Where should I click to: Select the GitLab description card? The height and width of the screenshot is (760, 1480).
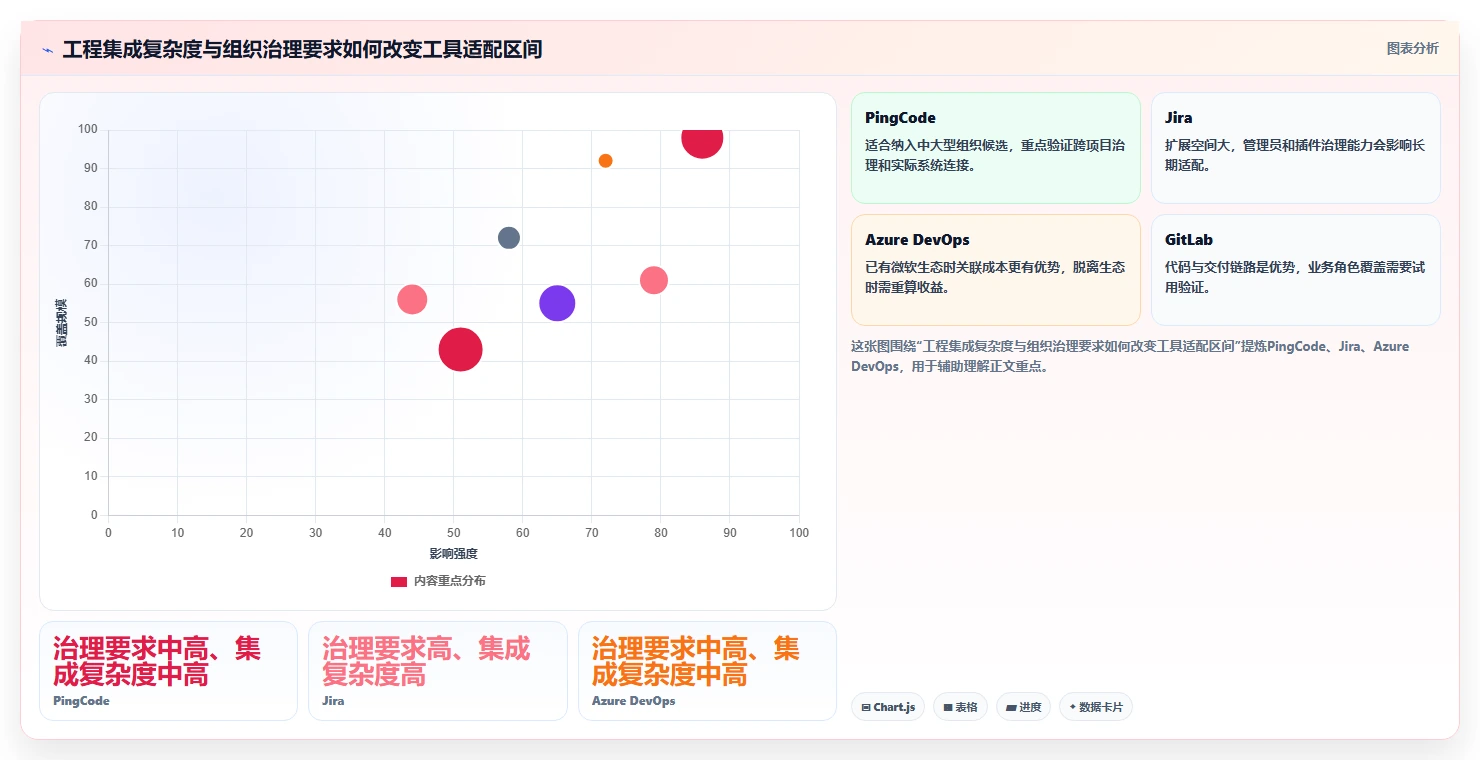click(x=1295, y=270)
